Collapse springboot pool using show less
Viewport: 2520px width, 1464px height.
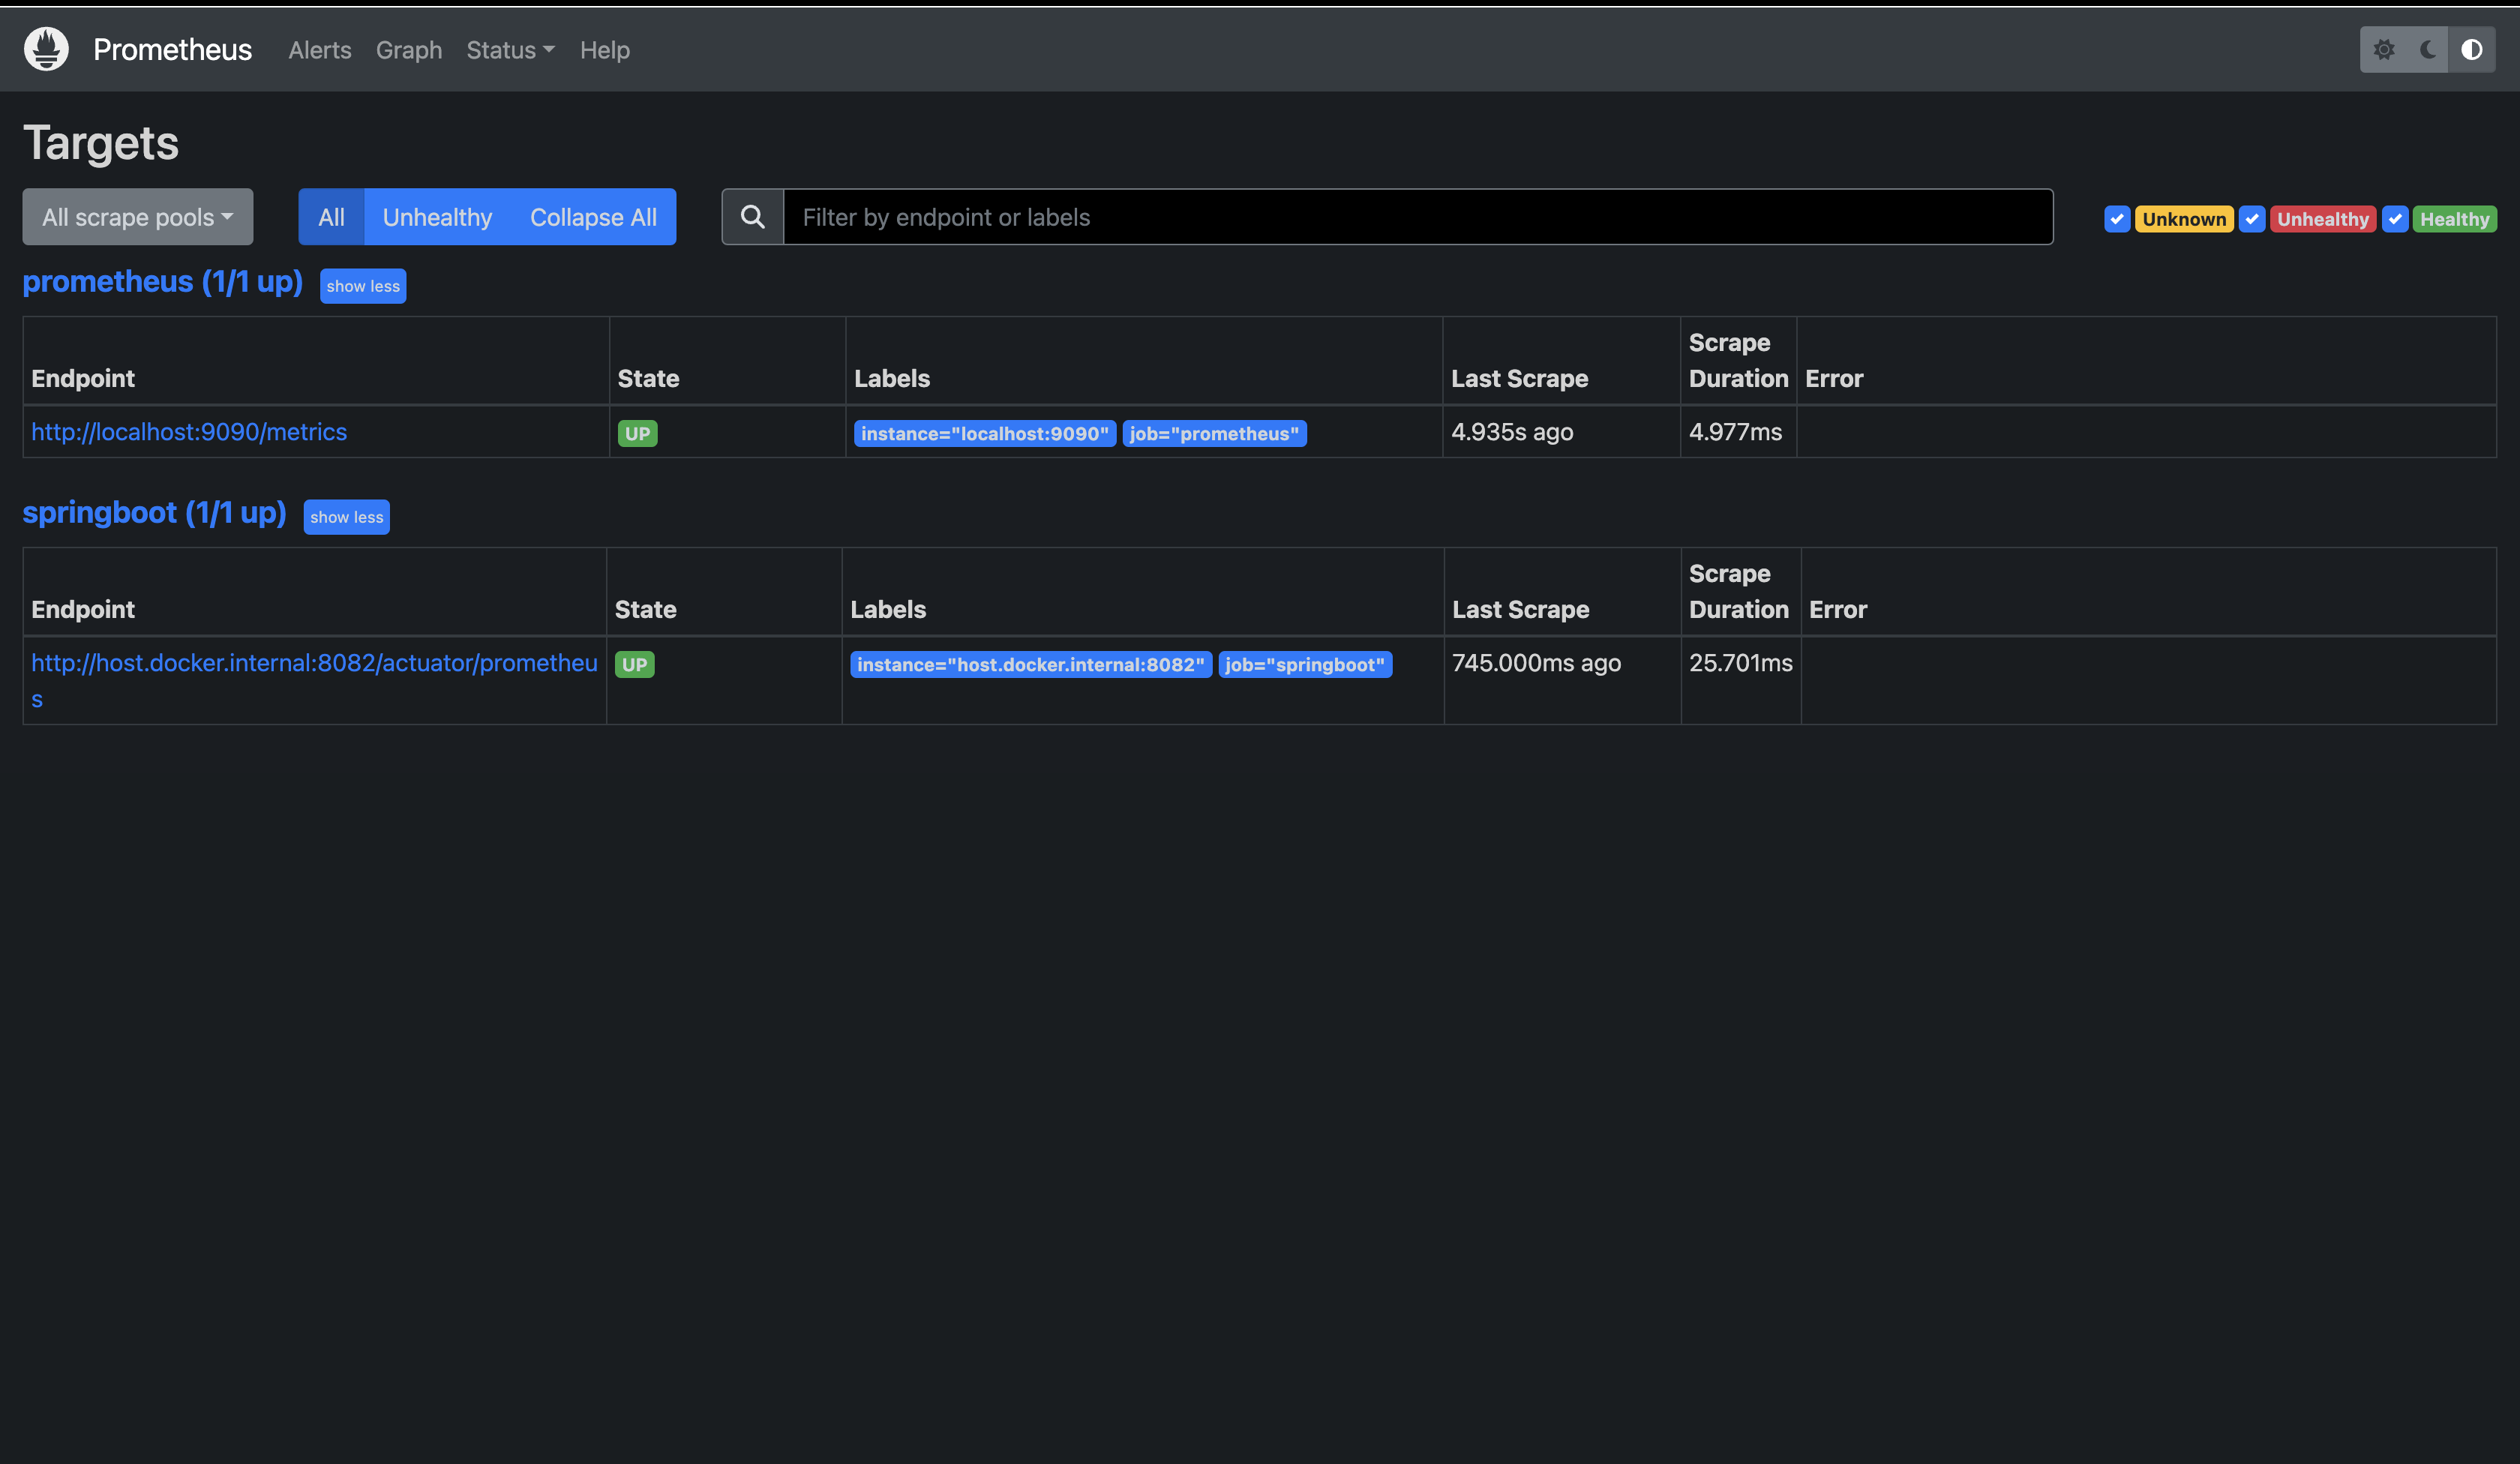346,517
